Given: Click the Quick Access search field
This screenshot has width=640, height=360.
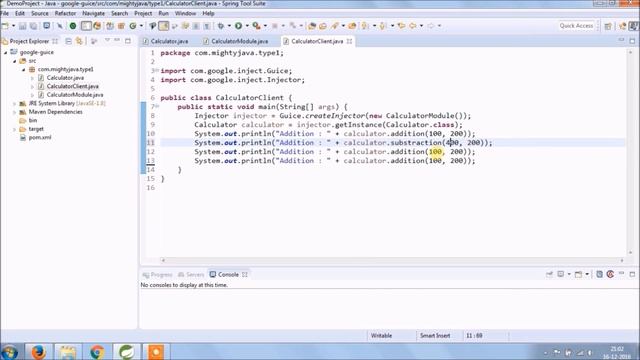Looking at the screenshot, I should click(576, 26).
